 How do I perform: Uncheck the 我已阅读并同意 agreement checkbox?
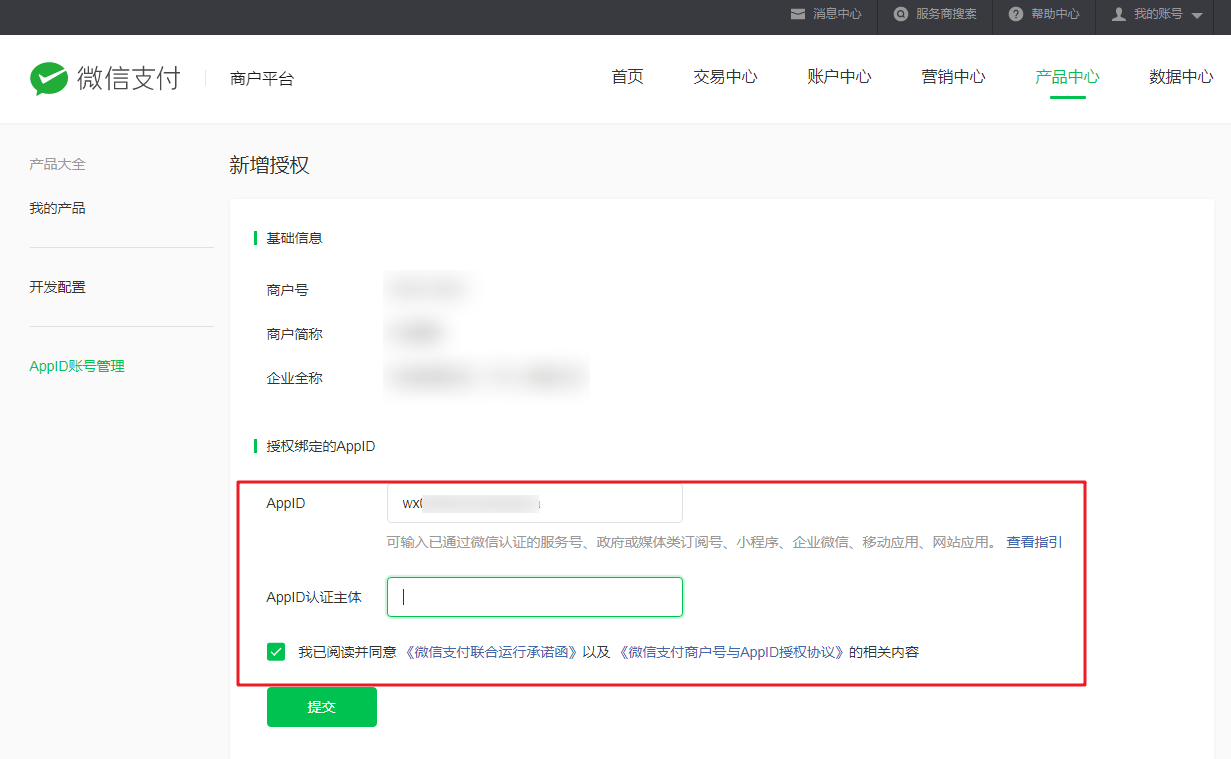tap(276, 652)
